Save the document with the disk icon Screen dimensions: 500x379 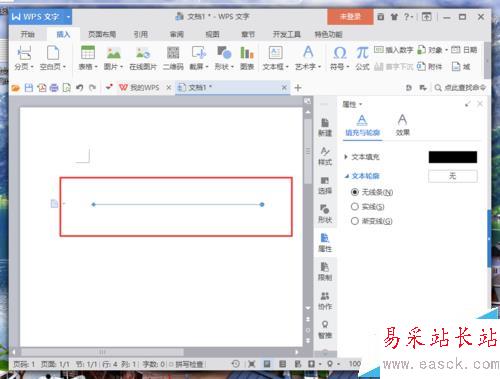[x=29, y=88]
